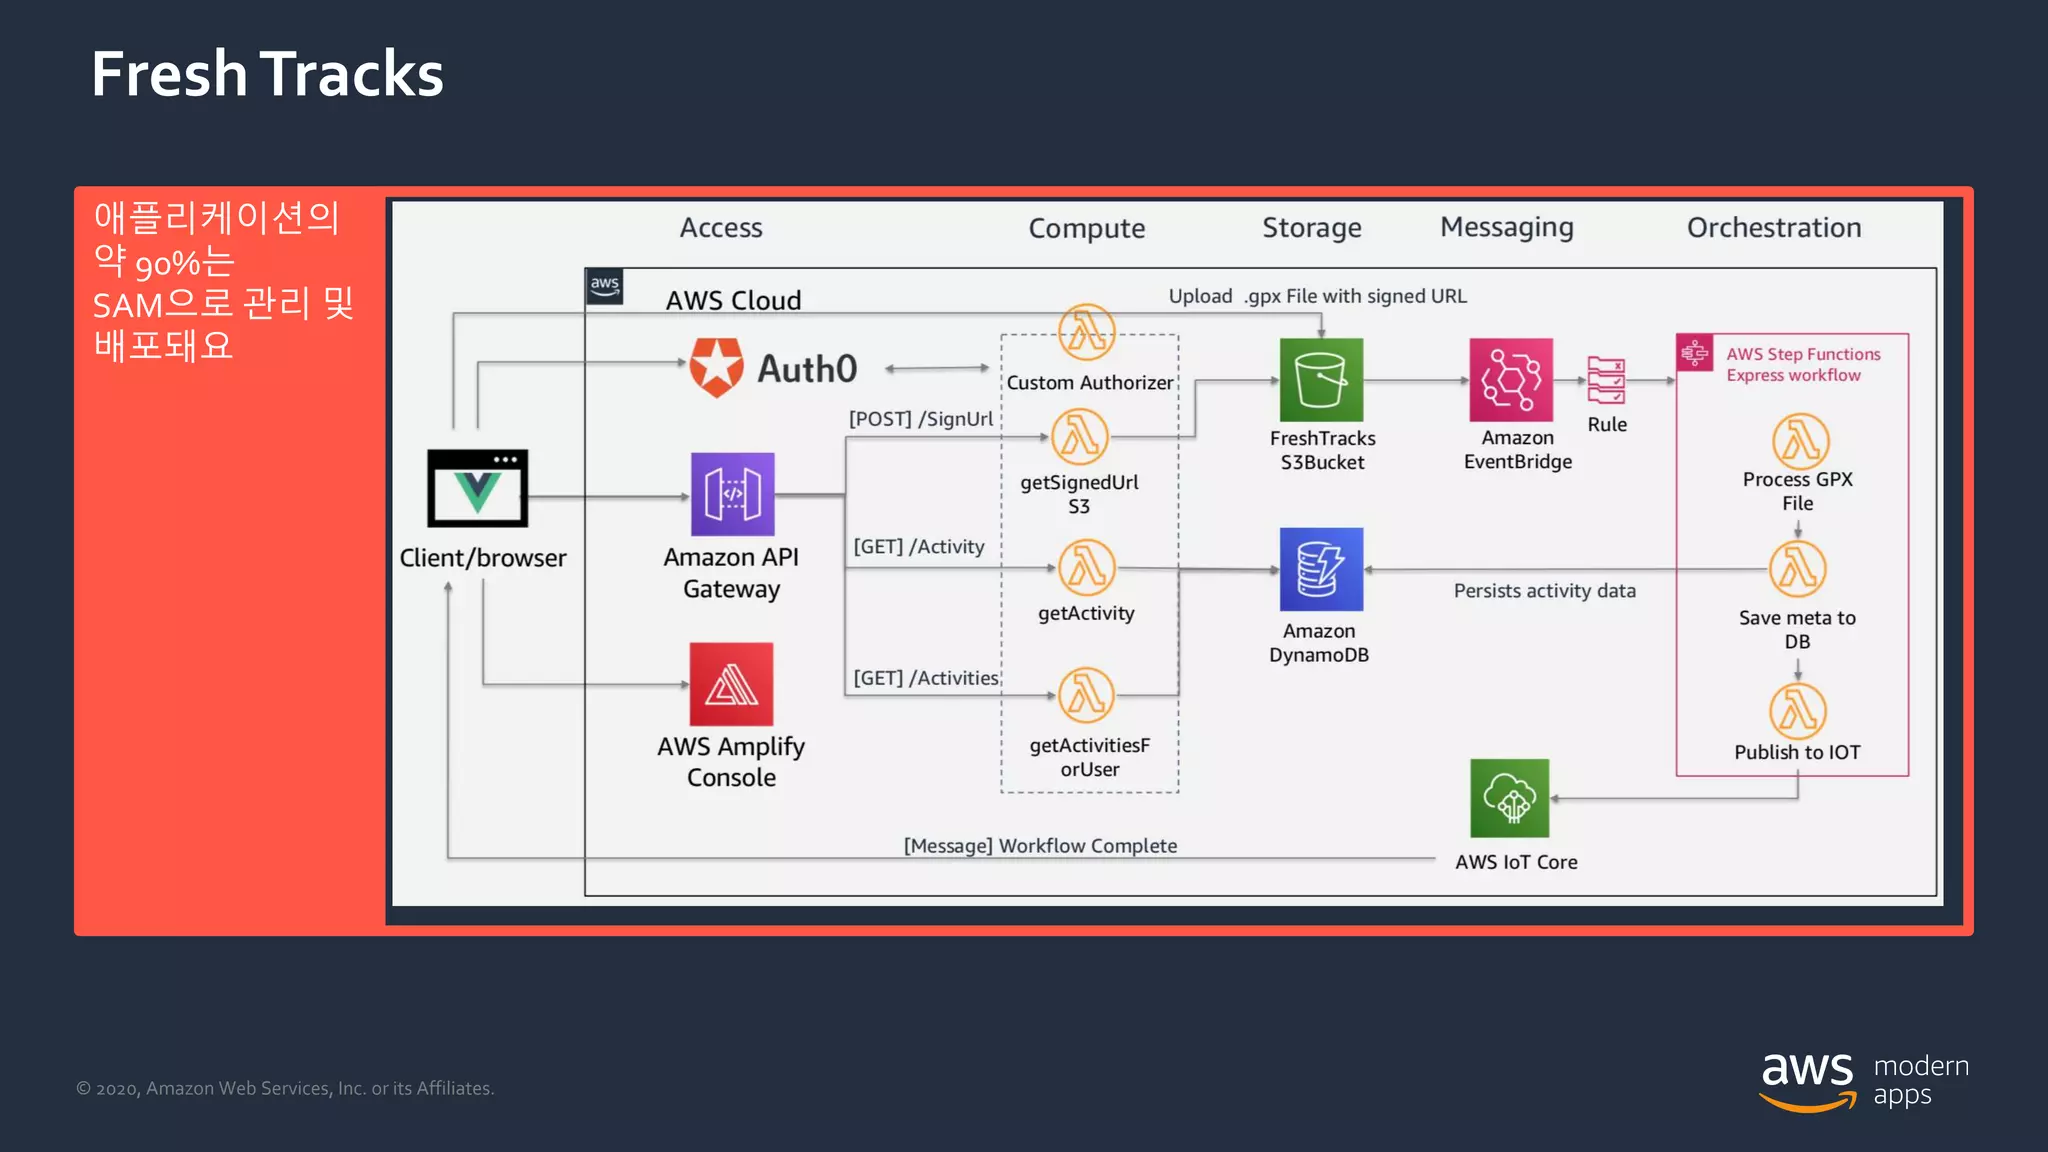Click the Orchestration column heading
Viewport: 2048px width, 1152px height.
pos(1773,228)
